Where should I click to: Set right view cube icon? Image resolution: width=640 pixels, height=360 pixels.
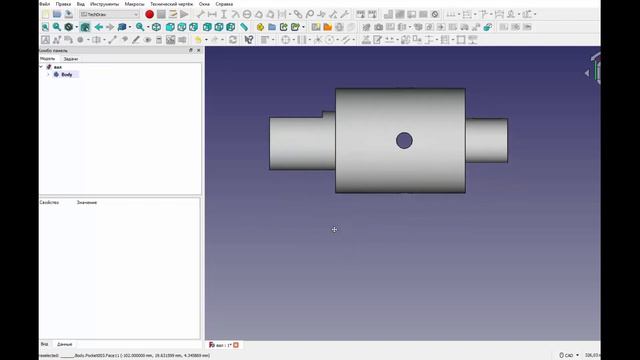click(x=193, y=27)
